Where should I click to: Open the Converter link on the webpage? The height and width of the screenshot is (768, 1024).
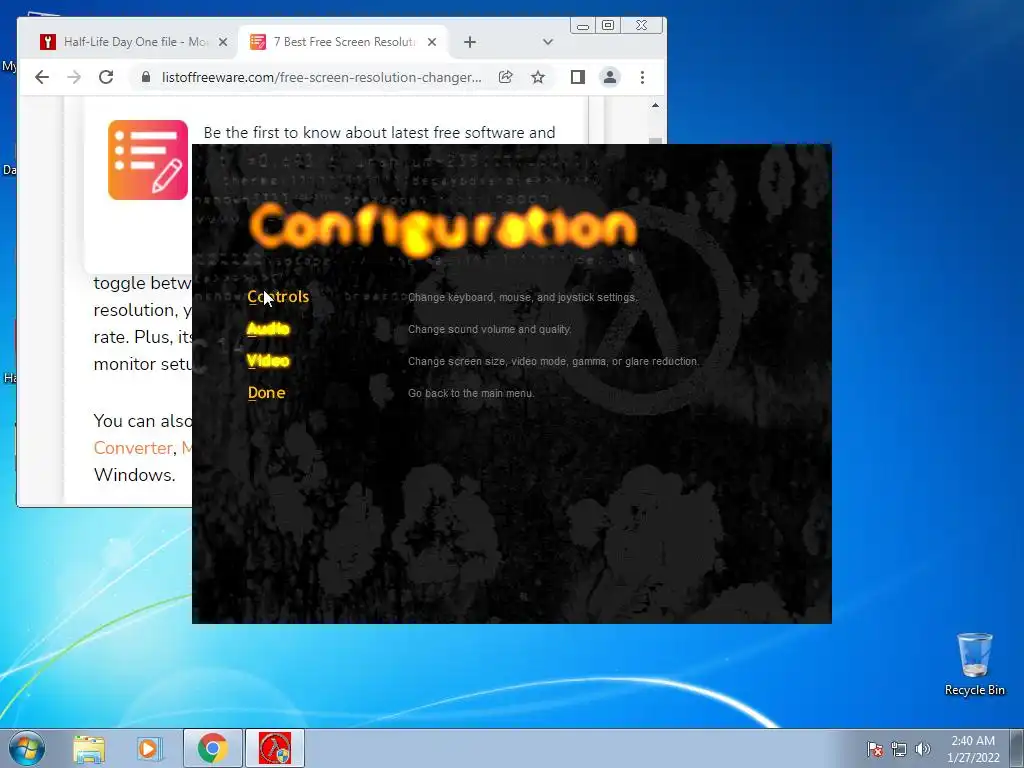tap(133, 448)
